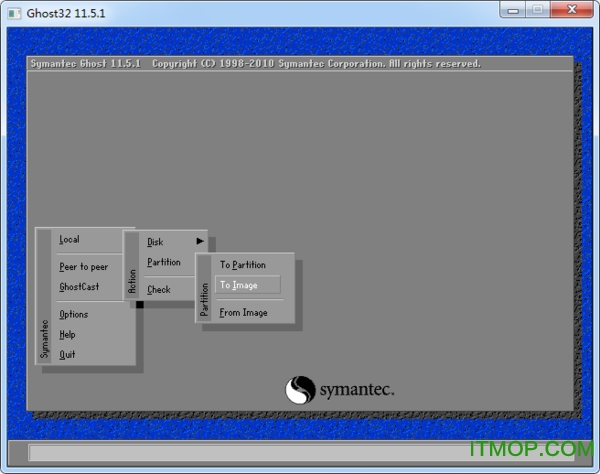The height and width of the screenshot is (474, 600).
Task: Click the Symantec yin-yang logo
Action: pos(301,389)
